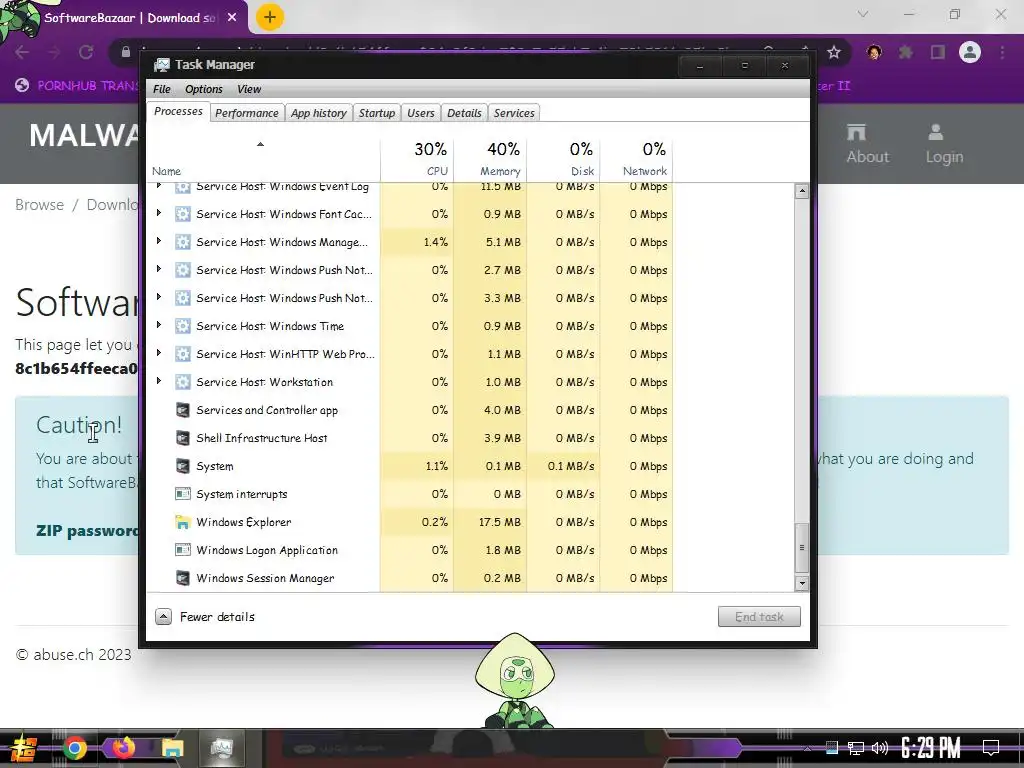
Task: Open Chrome from the taskbar
Action: coord(75,748)
